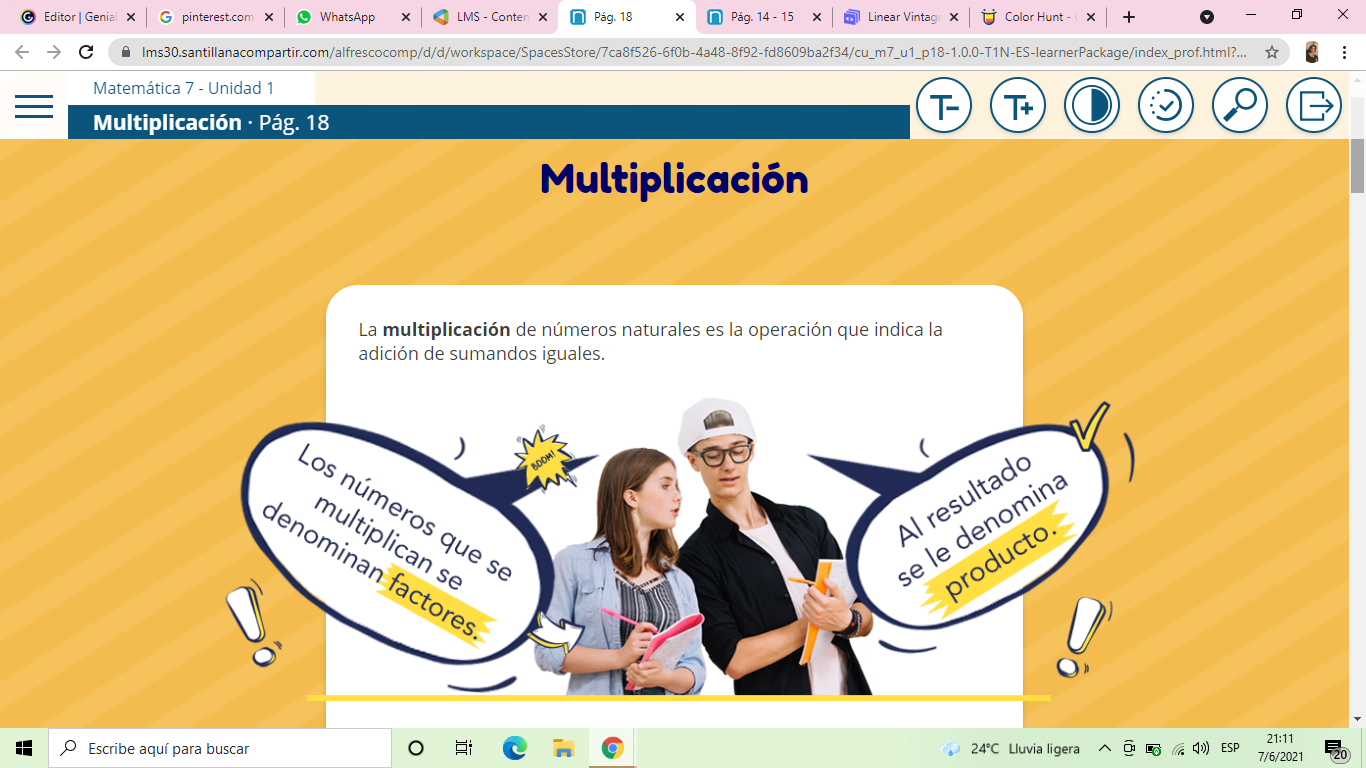Click the exit lesson icon
The height and width of the screenshot is (768, 1366).
point(1313,105)
